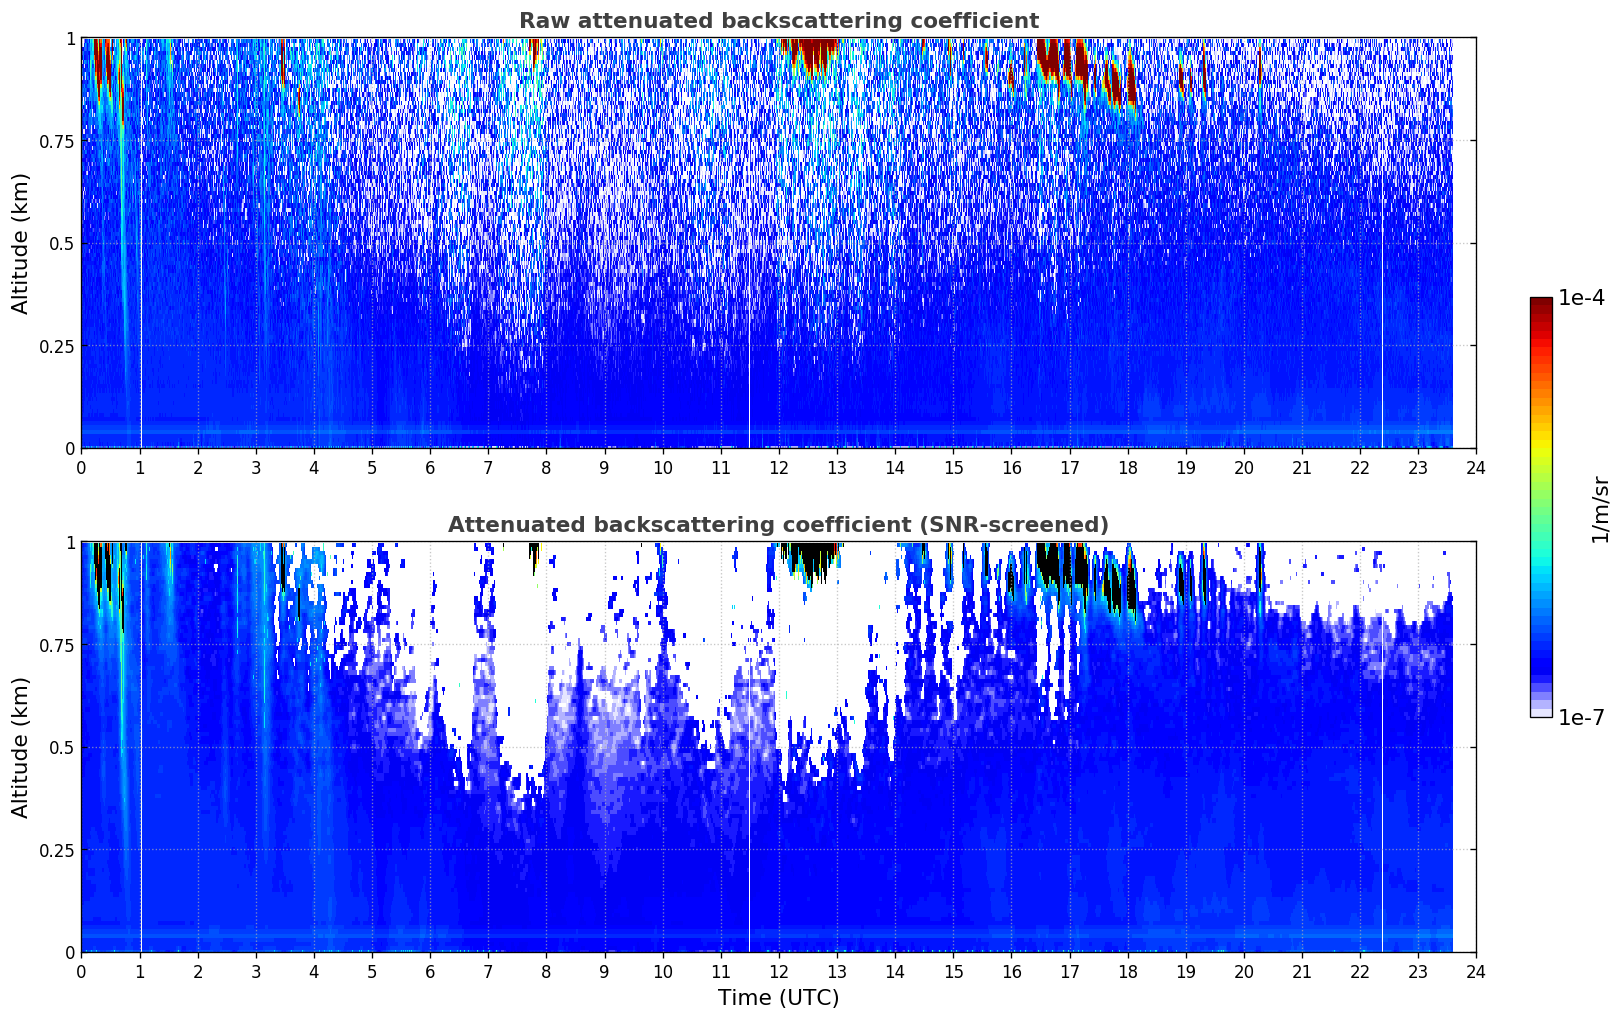Click the "Attenuated backscattering coefficient (SNR-screened)" title
Screen dimensions: 1621x1020
point(778,525)
